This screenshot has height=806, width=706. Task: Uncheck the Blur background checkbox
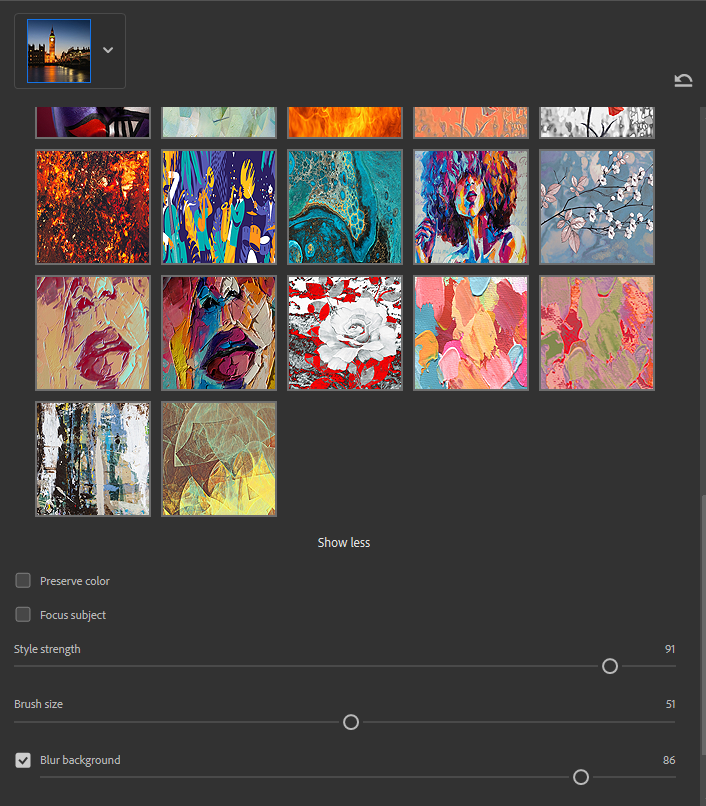23,760
